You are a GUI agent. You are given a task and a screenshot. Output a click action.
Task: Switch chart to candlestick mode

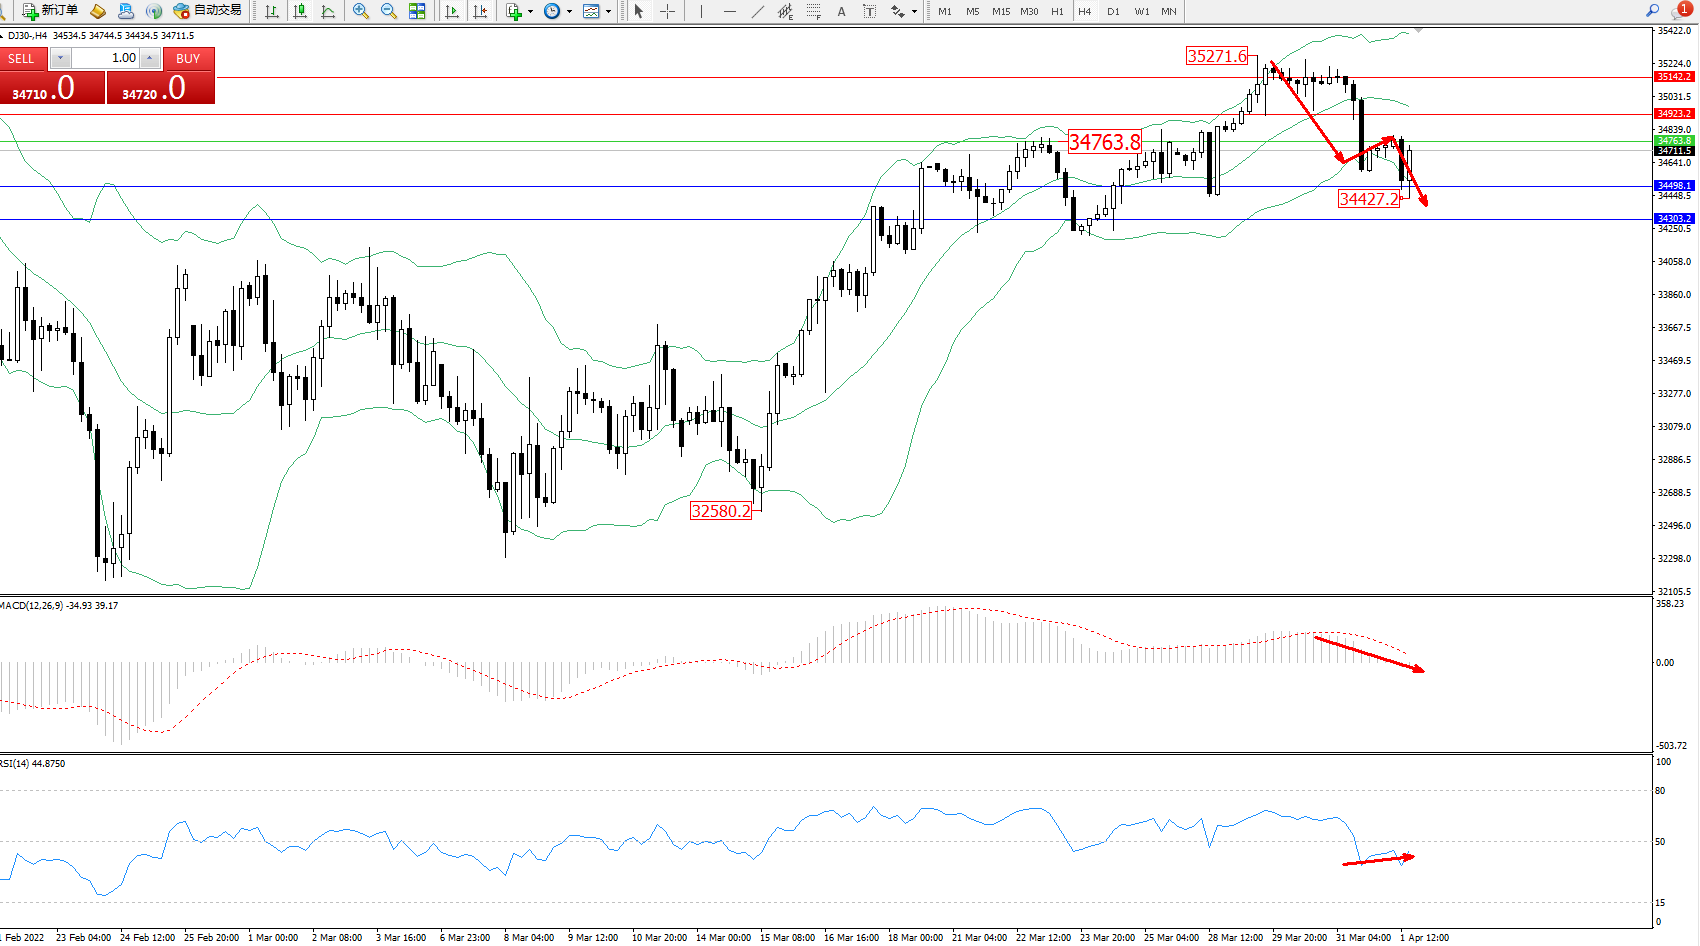tap(300, 11)
